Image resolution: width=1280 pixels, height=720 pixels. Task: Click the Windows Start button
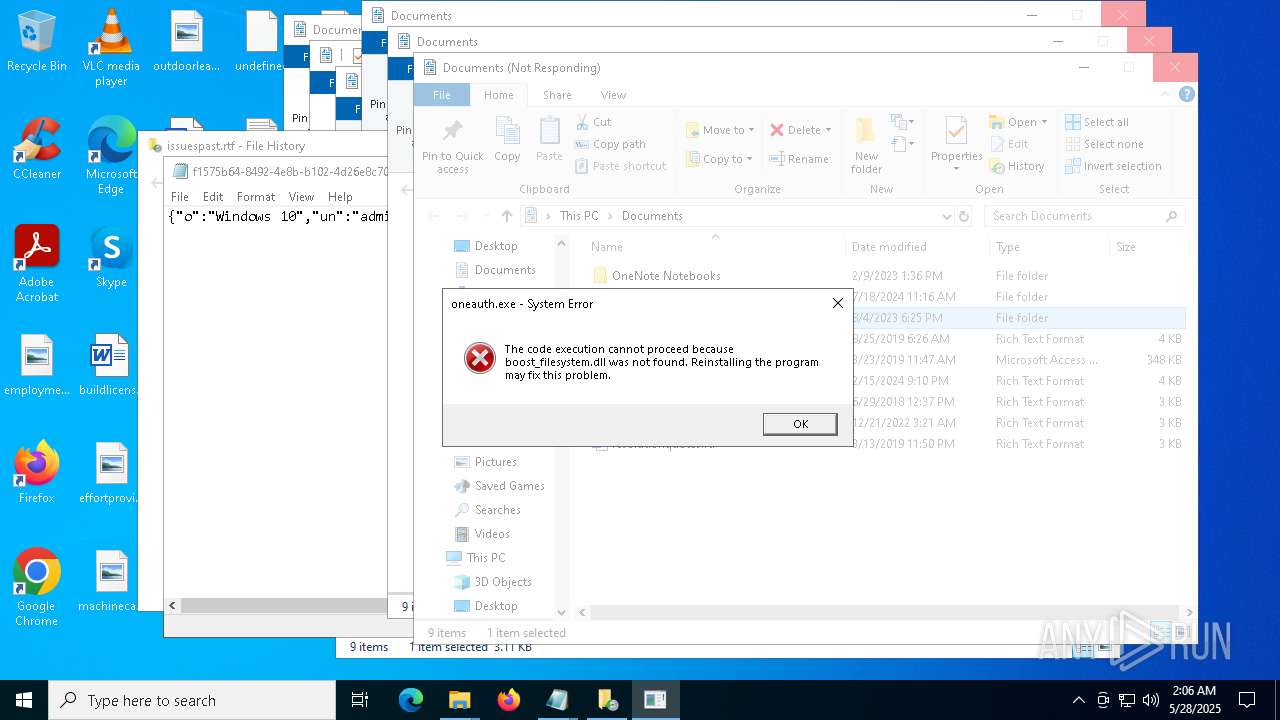click(x=24, y=700)
